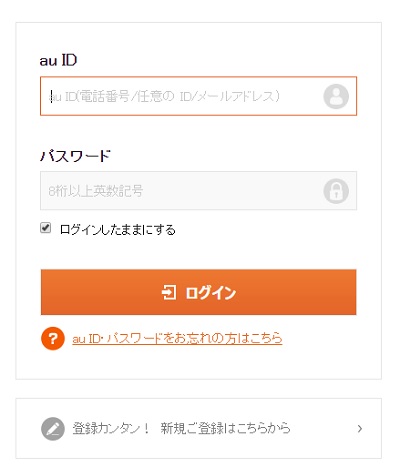
Task: Open the au ID・パスワードをお忘れの方はこちら link
Action: coord(177,339)
